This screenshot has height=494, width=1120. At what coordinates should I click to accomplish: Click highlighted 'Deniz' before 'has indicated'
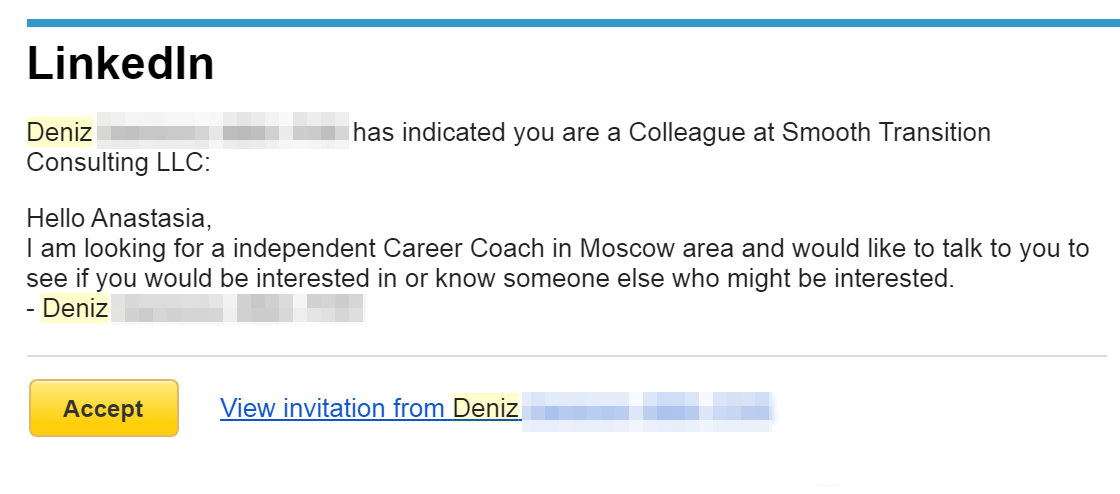click(59, 132)
